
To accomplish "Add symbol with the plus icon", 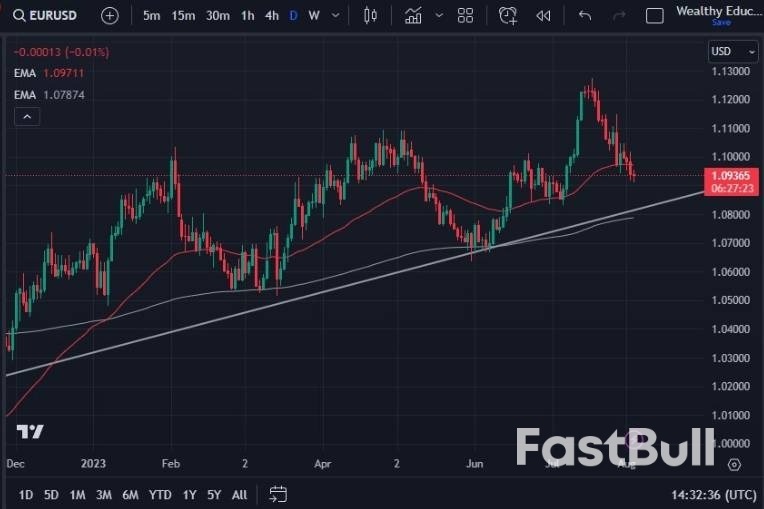I will 110,16.
